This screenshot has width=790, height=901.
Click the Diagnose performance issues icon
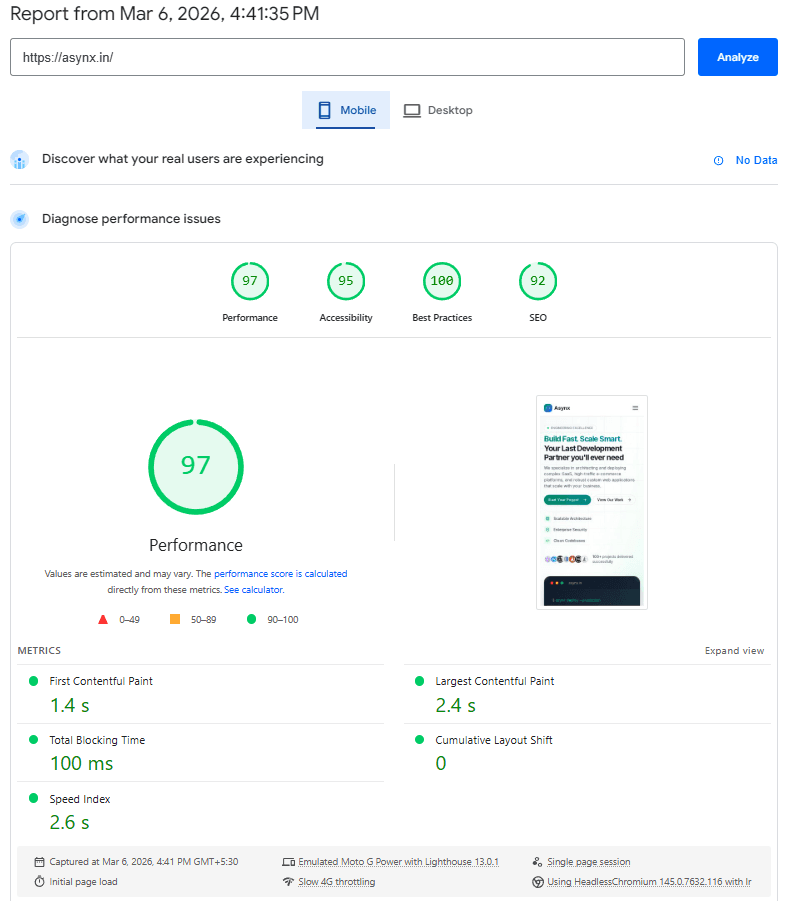pyautogui.click(x=20, y=219)
